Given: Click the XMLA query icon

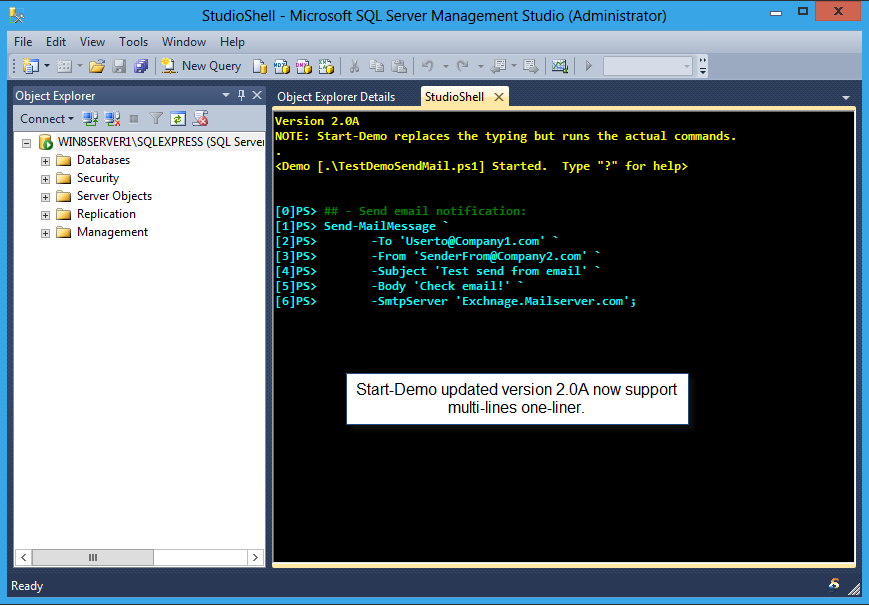Looking at the screenshot, I should (326, 67).
